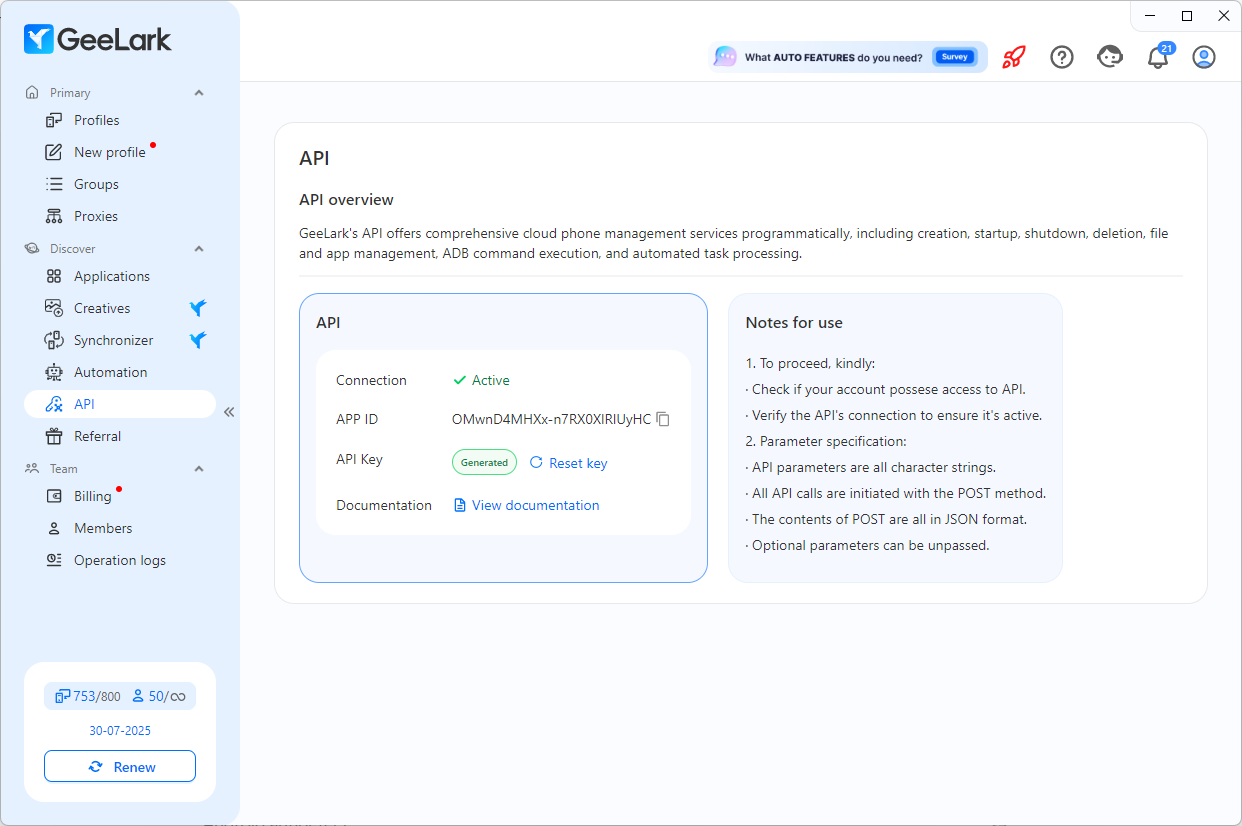
Task: Click the Referral gift icon
Action: pos(54,436)
